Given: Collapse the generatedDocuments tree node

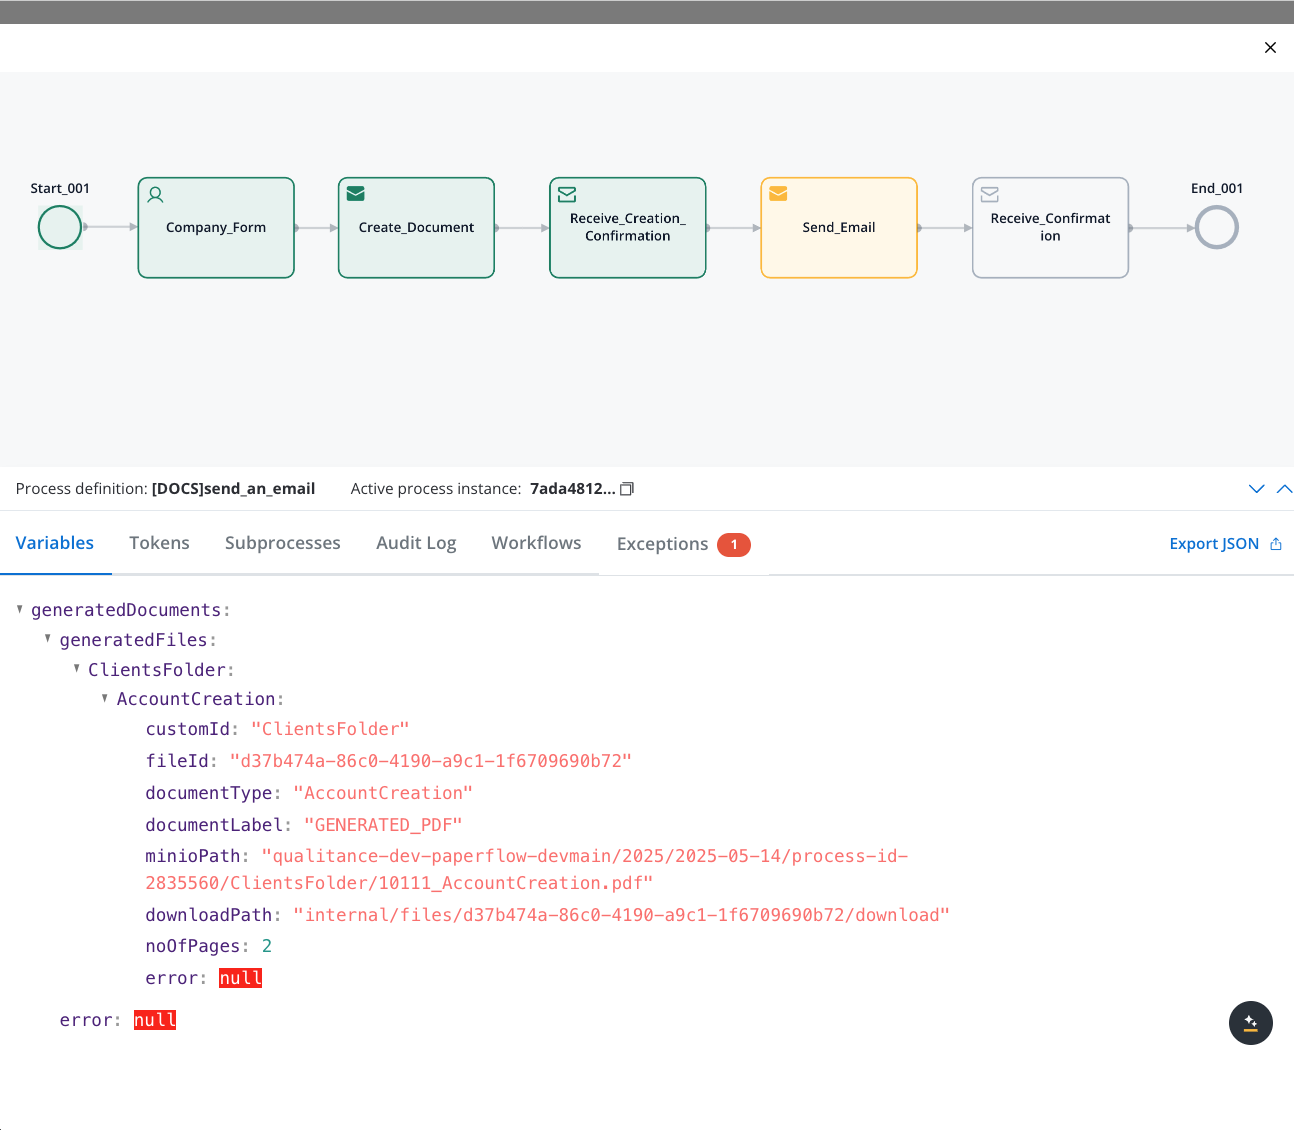Looking at the screenshot, I should tap(20, 609).
